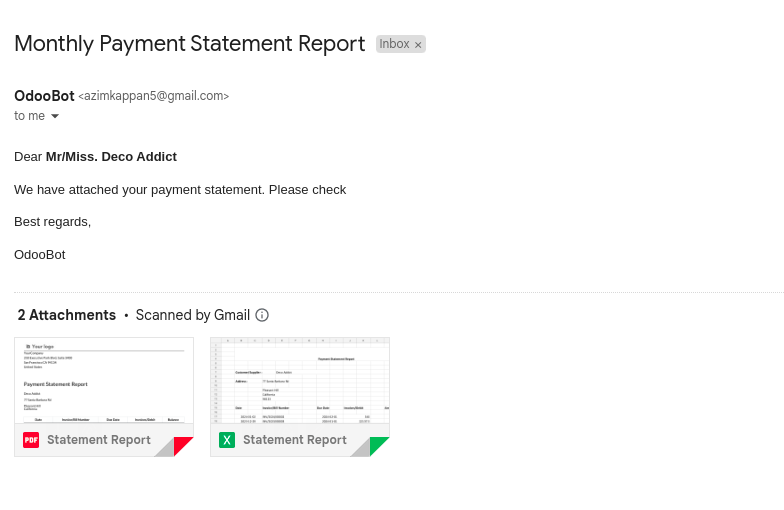Click the '2 Attachments' heading
The image size is (784, 510).
tap(67, 315)
